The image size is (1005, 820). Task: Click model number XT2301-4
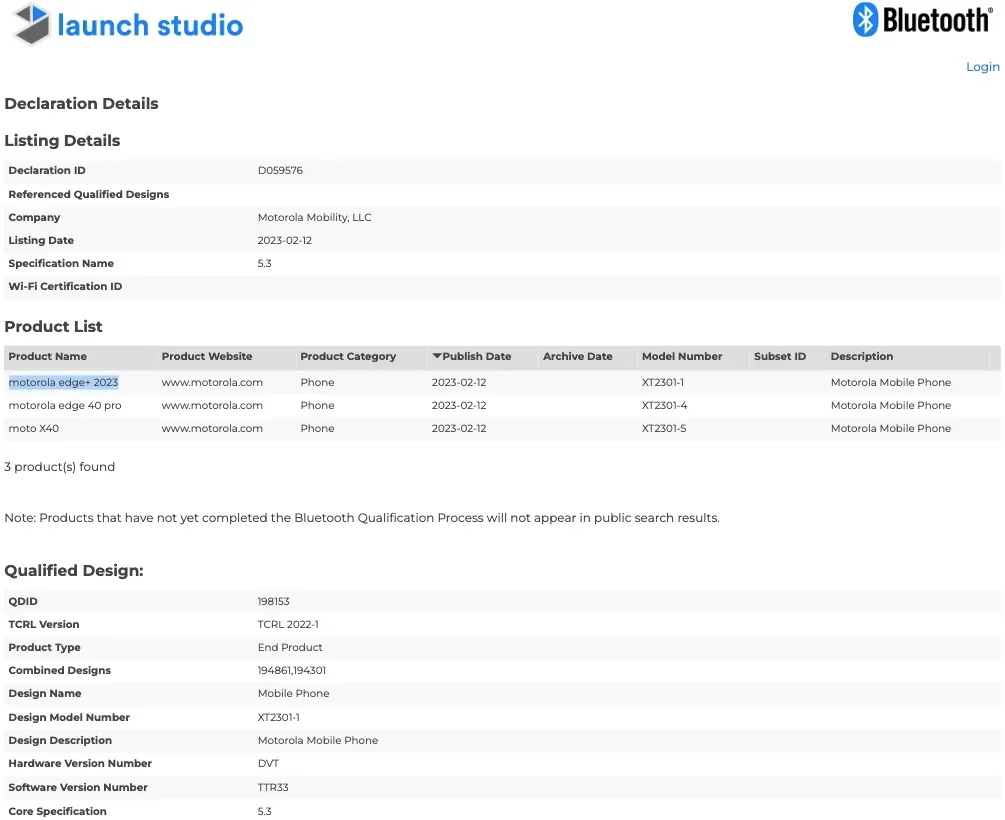pyautogui.click(x=664, y=405)
